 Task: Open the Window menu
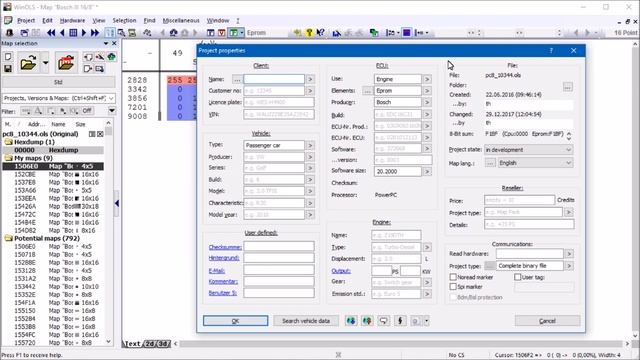[x=218, y=20]
